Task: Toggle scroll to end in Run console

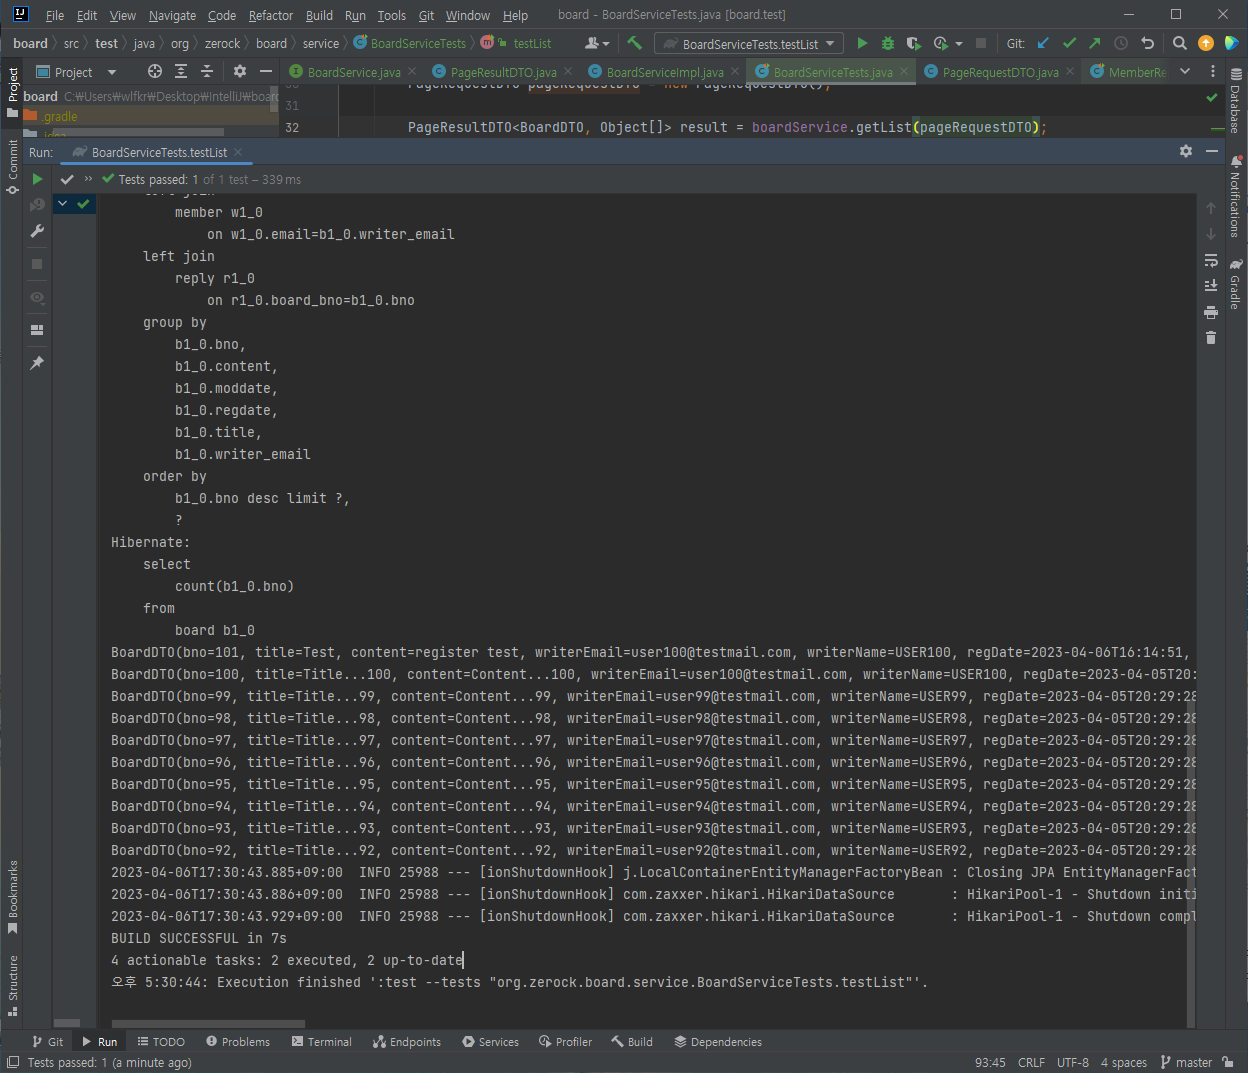Action: click(x=1211, y=286)
